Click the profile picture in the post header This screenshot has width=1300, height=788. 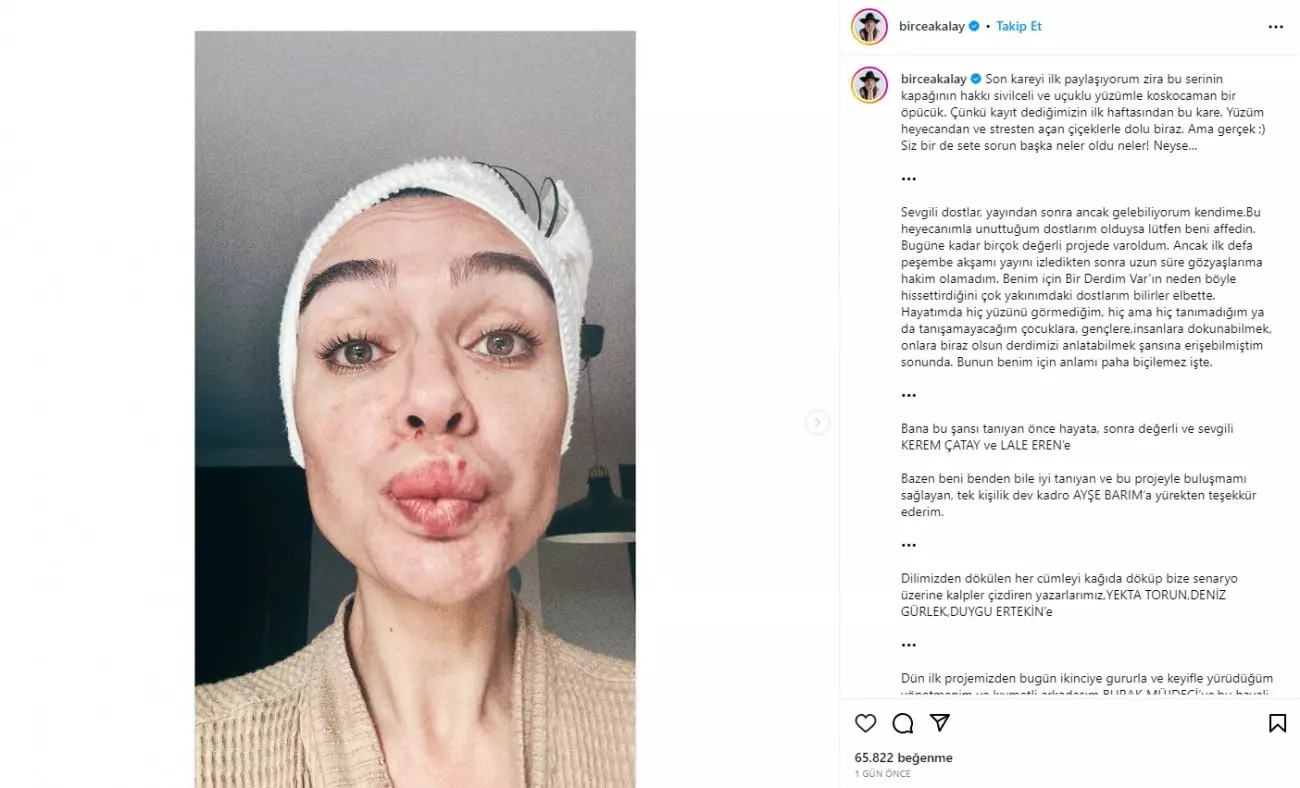pyautogui.click(x=869, y=25)
